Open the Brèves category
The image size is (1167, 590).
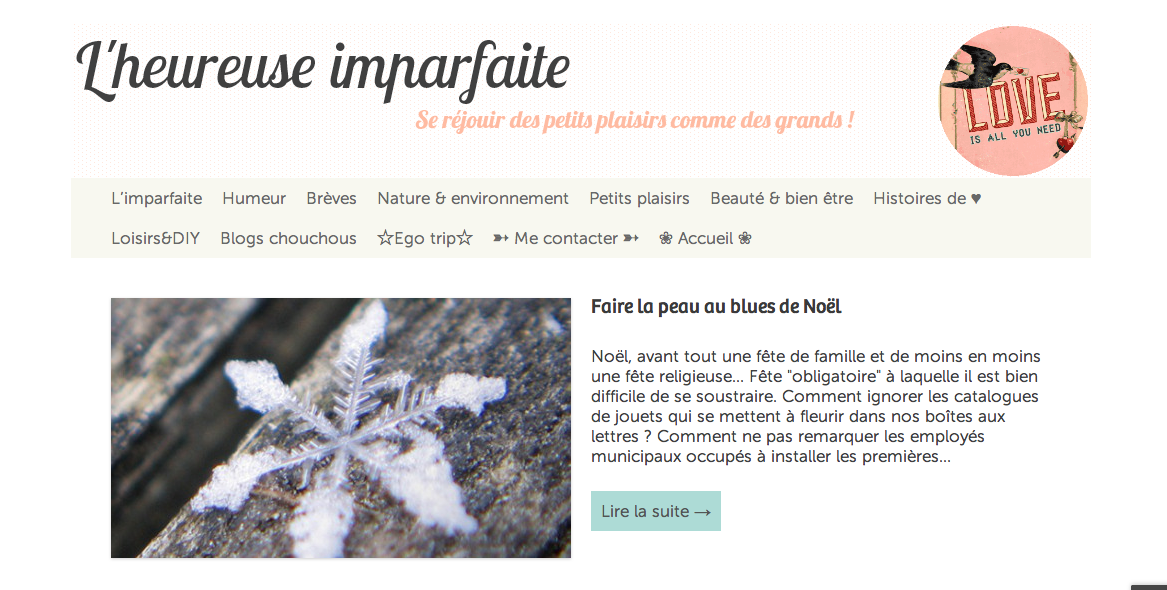[x=331, y=198]
